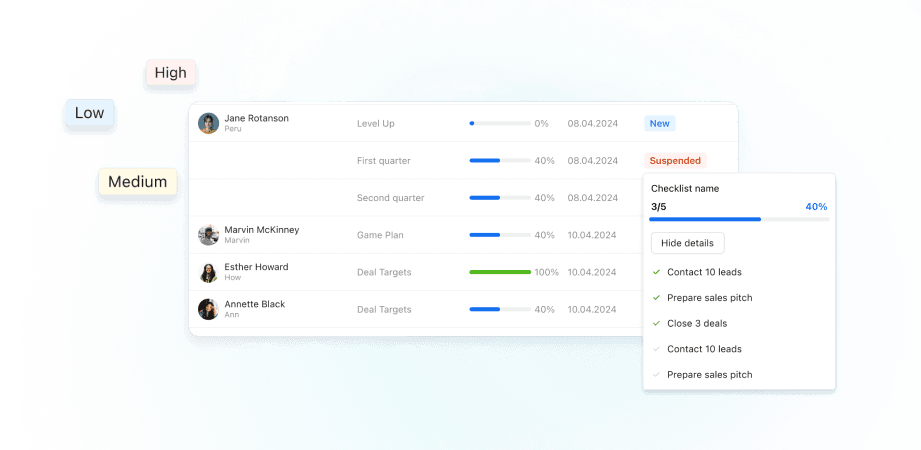Click the Level Up plan name
The height and width of the screenshot is (450, 921).
pyautogui.click(x=376, y=124)
